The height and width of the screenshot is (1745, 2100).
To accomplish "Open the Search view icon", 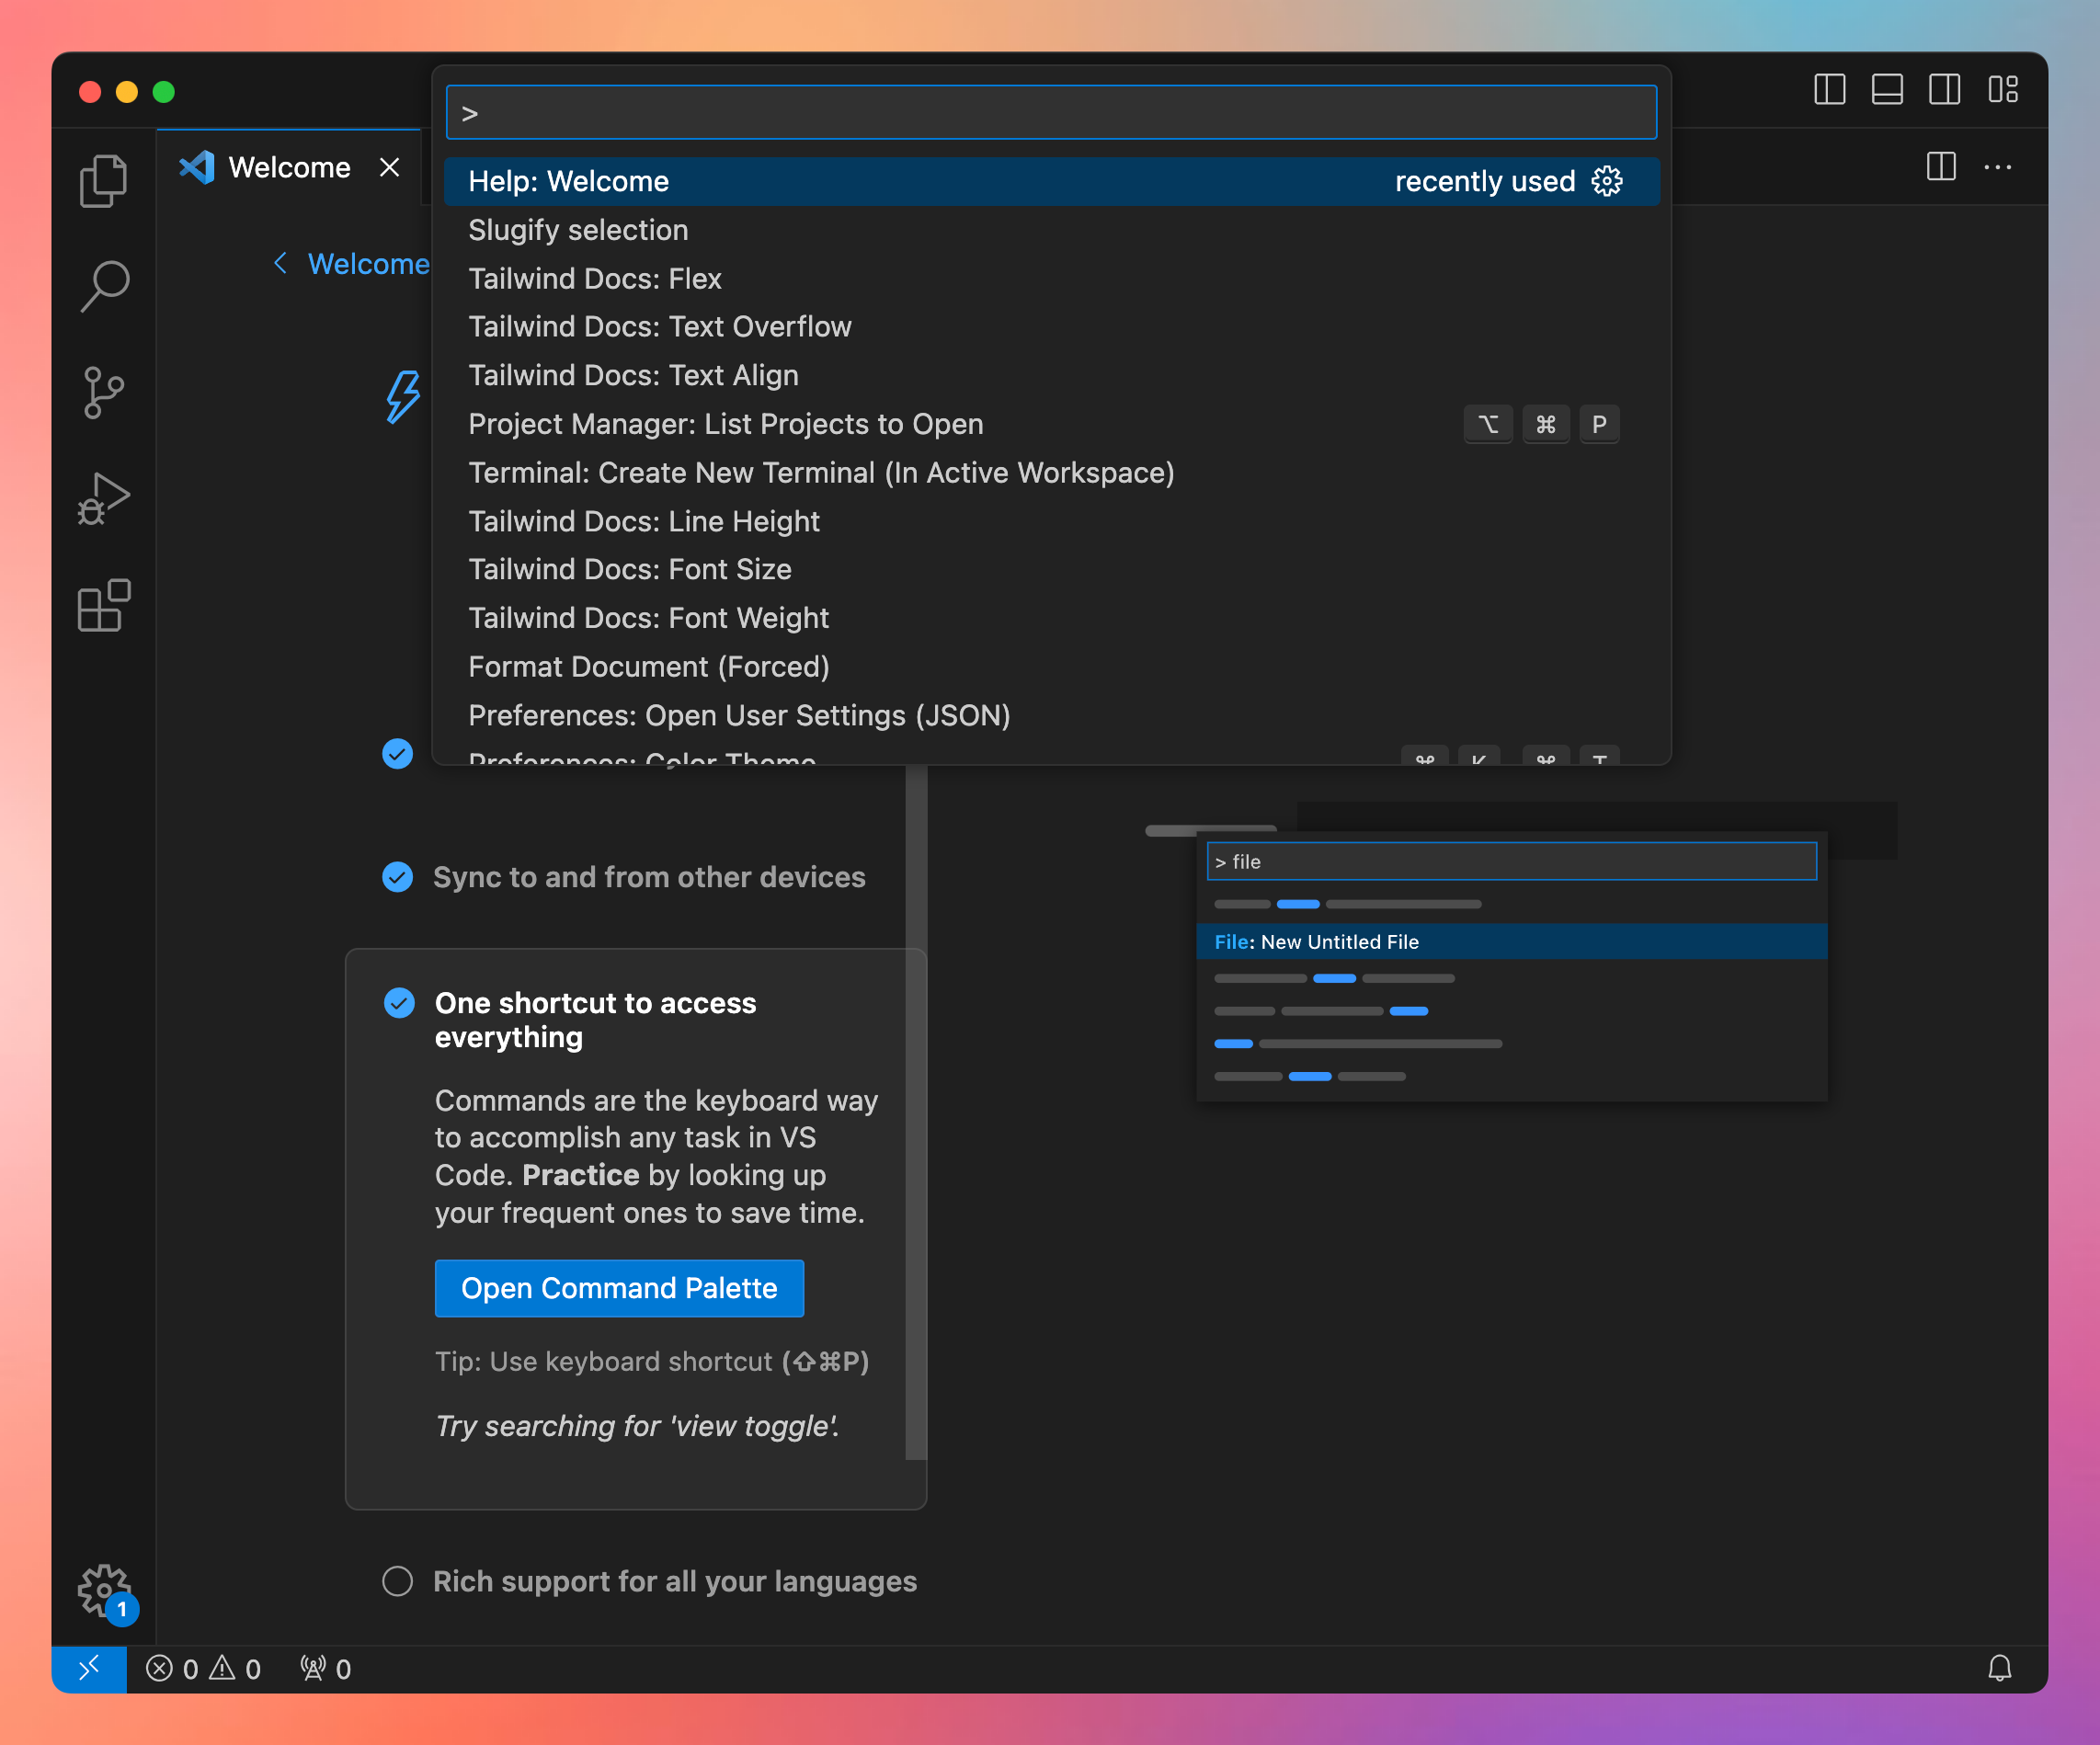I will pos(103,287).
